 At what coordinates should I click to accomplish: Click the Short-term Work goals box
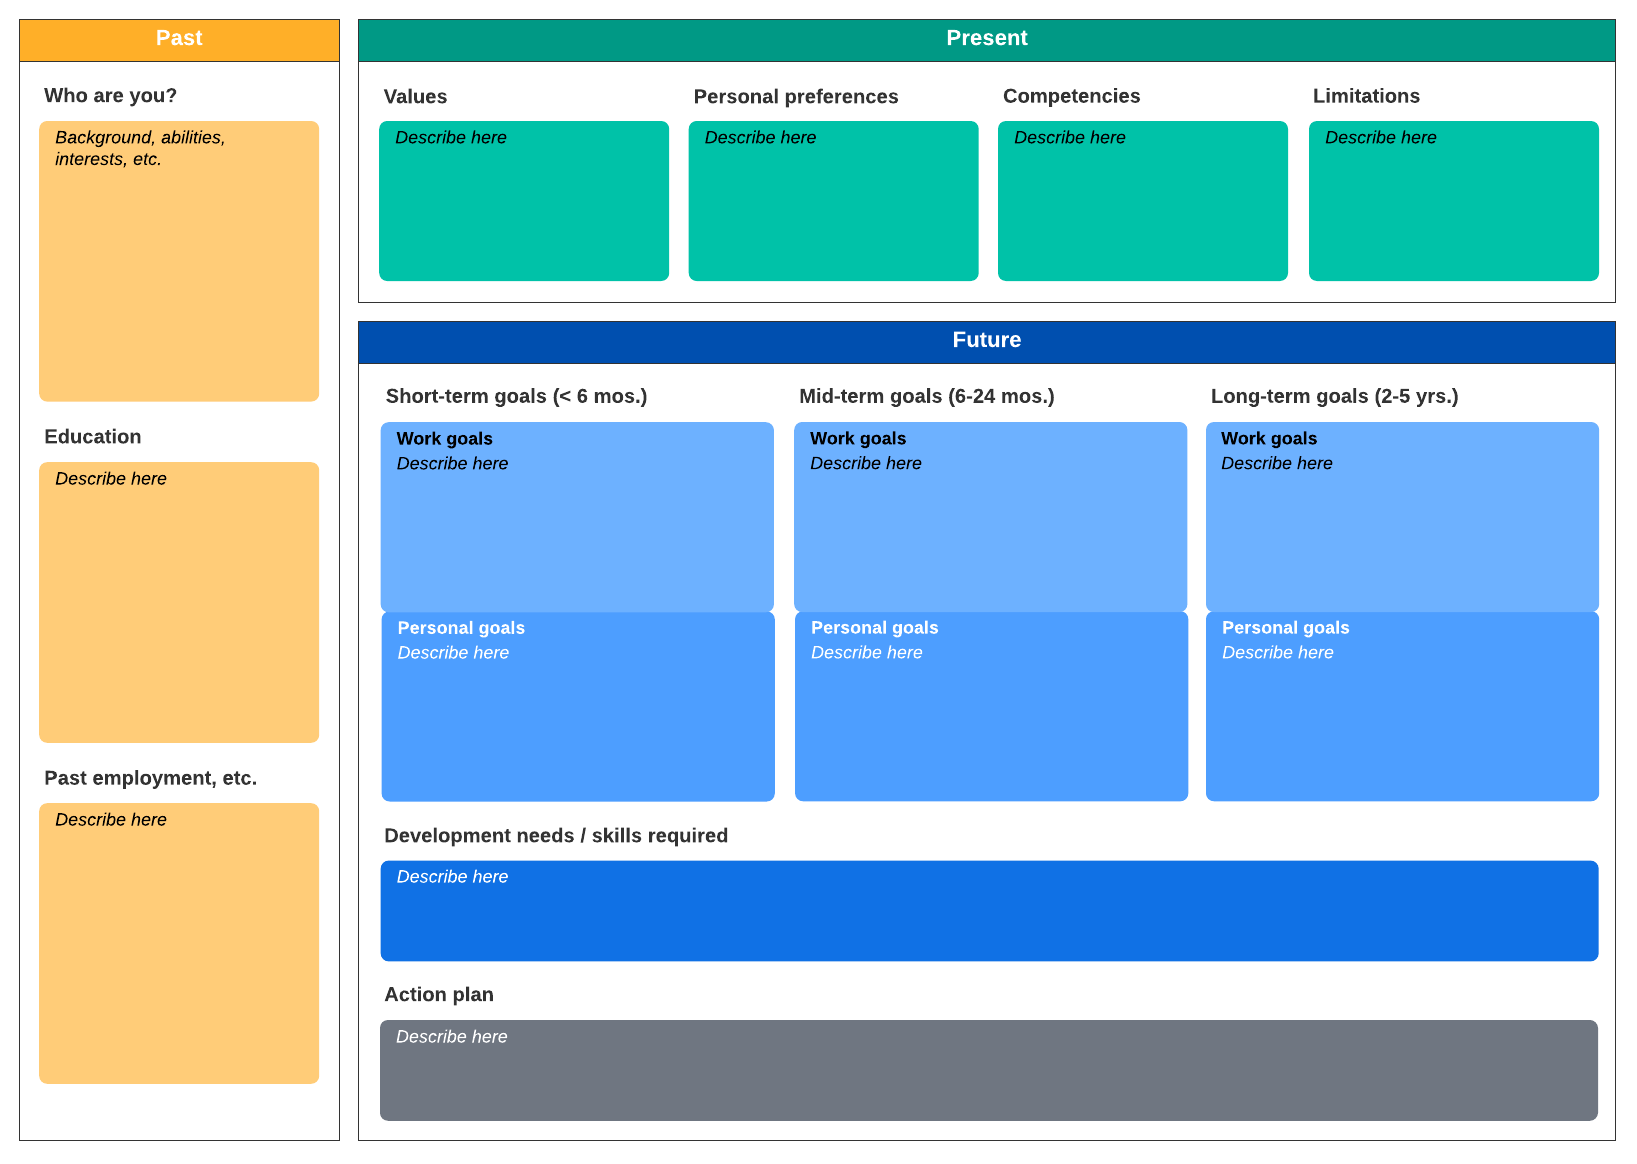[x=577, y=517]
